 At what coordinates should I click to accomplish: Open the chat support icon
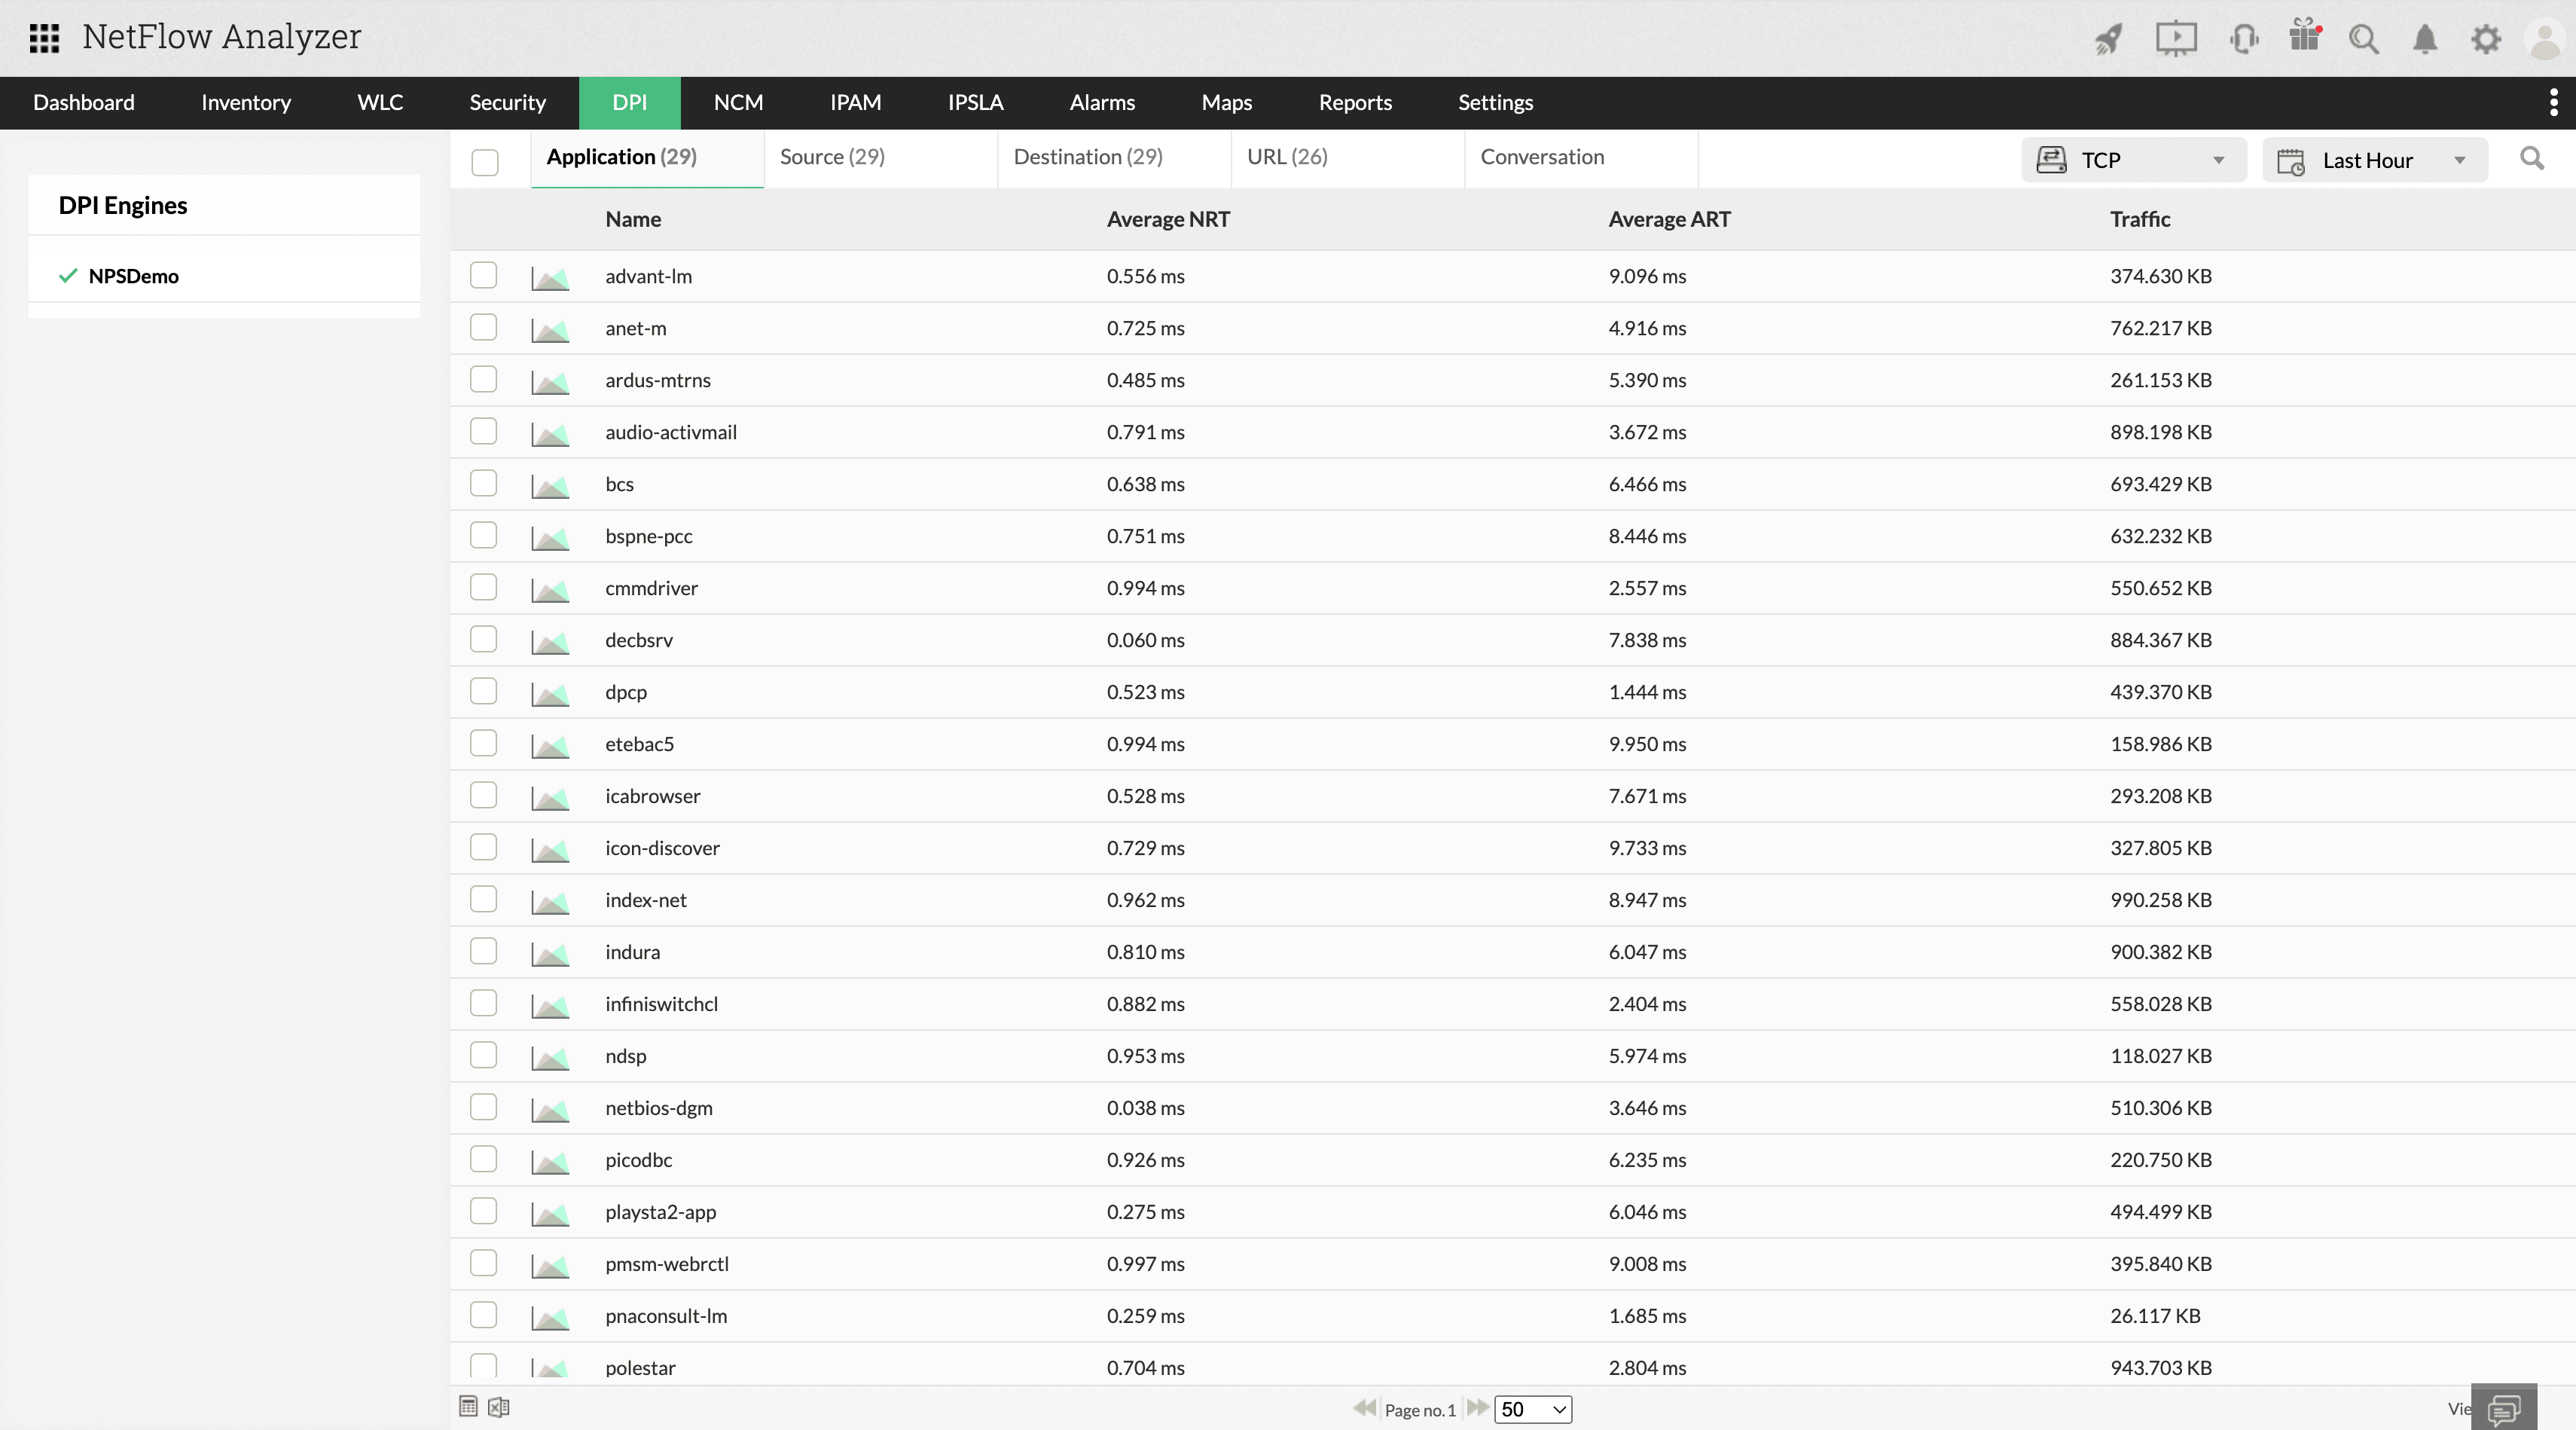coord(2503,1410)
